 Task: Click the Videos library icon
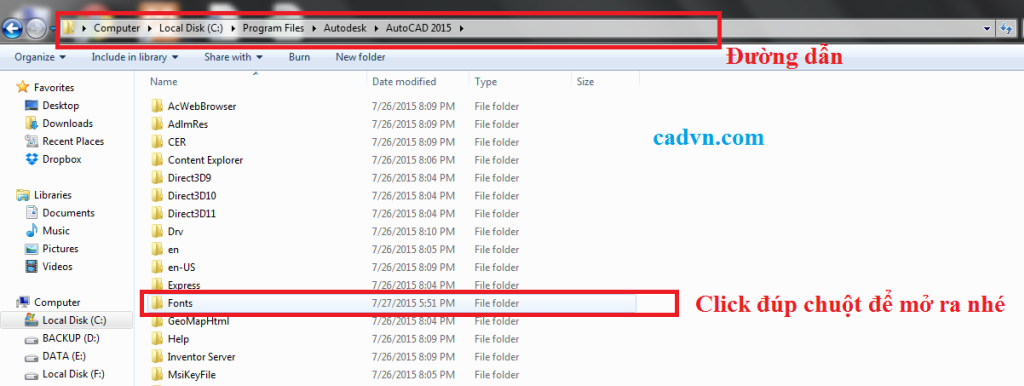click(31, 266)
